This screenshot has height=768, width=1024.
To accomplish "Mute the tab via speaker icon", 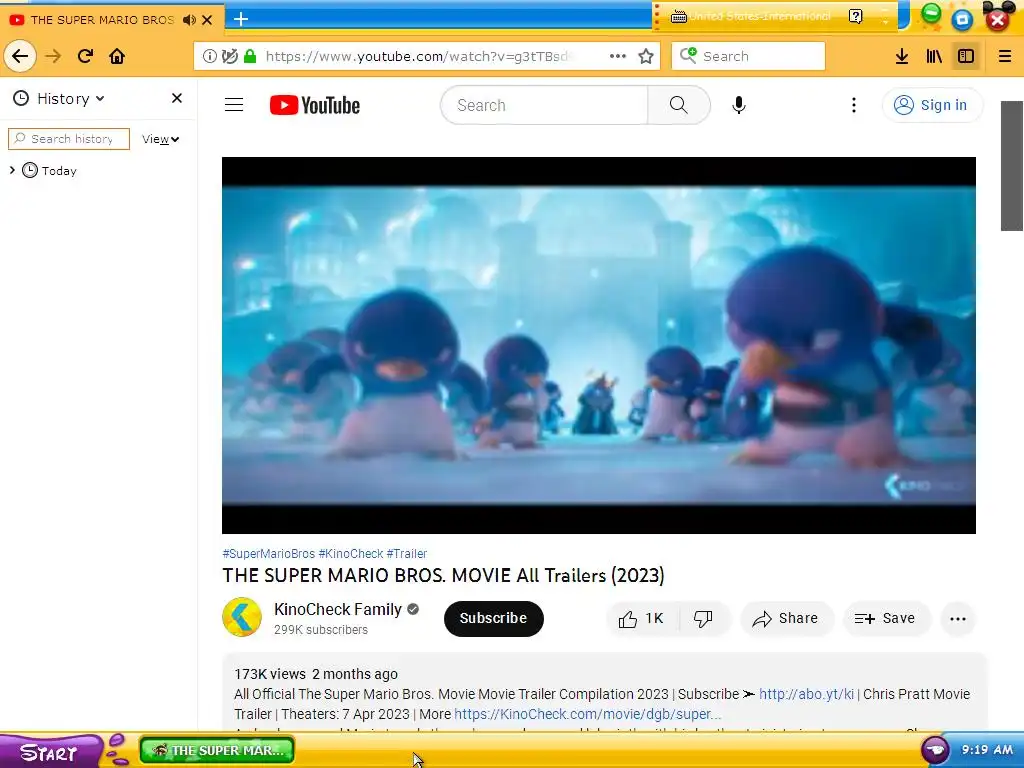I will pyautogui.click(x=189, y=20).
